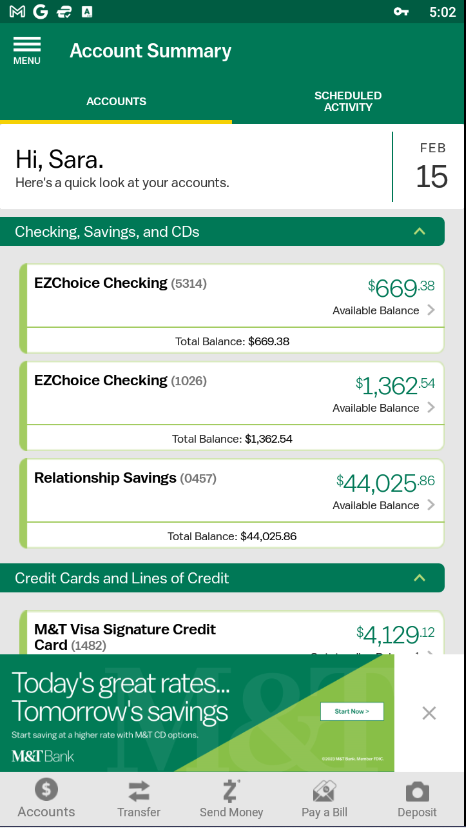This screenshot has width=466, height=828.
Task: Tap the Deposit camera icon
Action: (x=417, y=792)
